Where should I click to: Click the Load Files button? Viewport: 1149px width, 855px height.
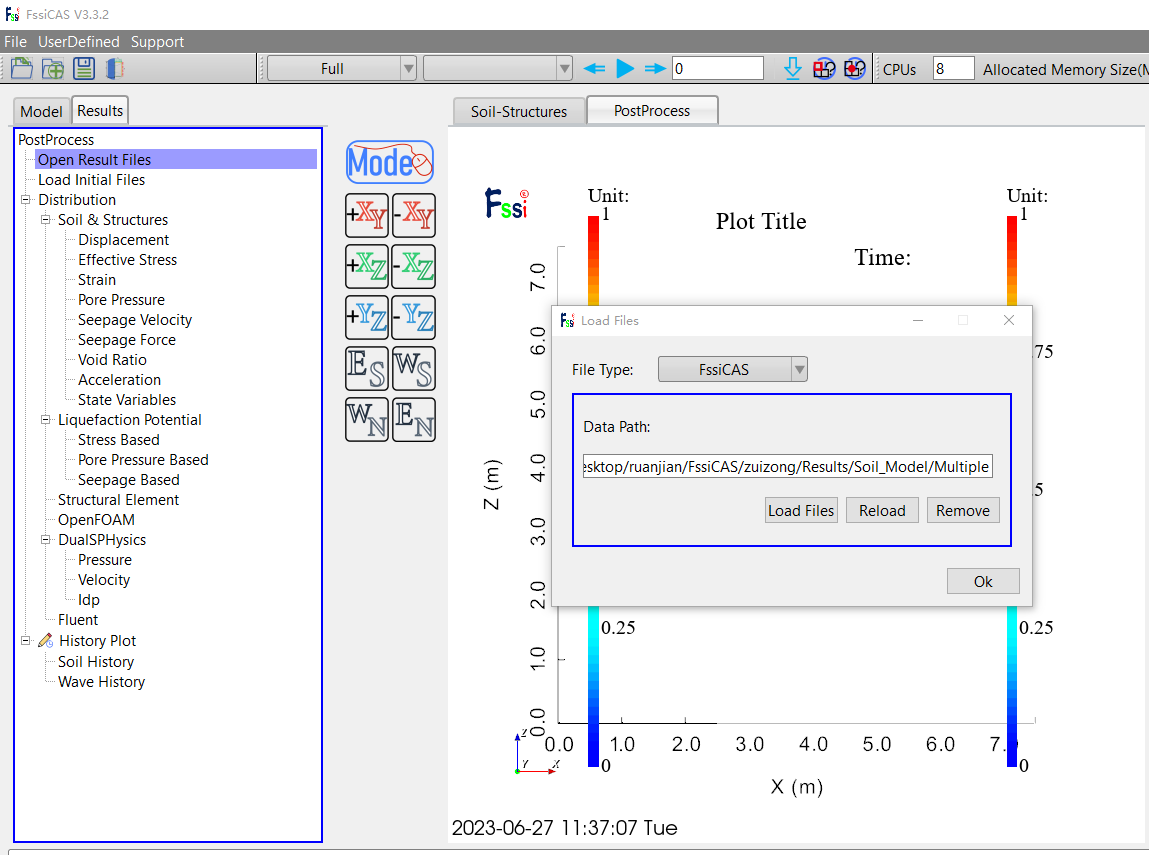pos(801,511)
